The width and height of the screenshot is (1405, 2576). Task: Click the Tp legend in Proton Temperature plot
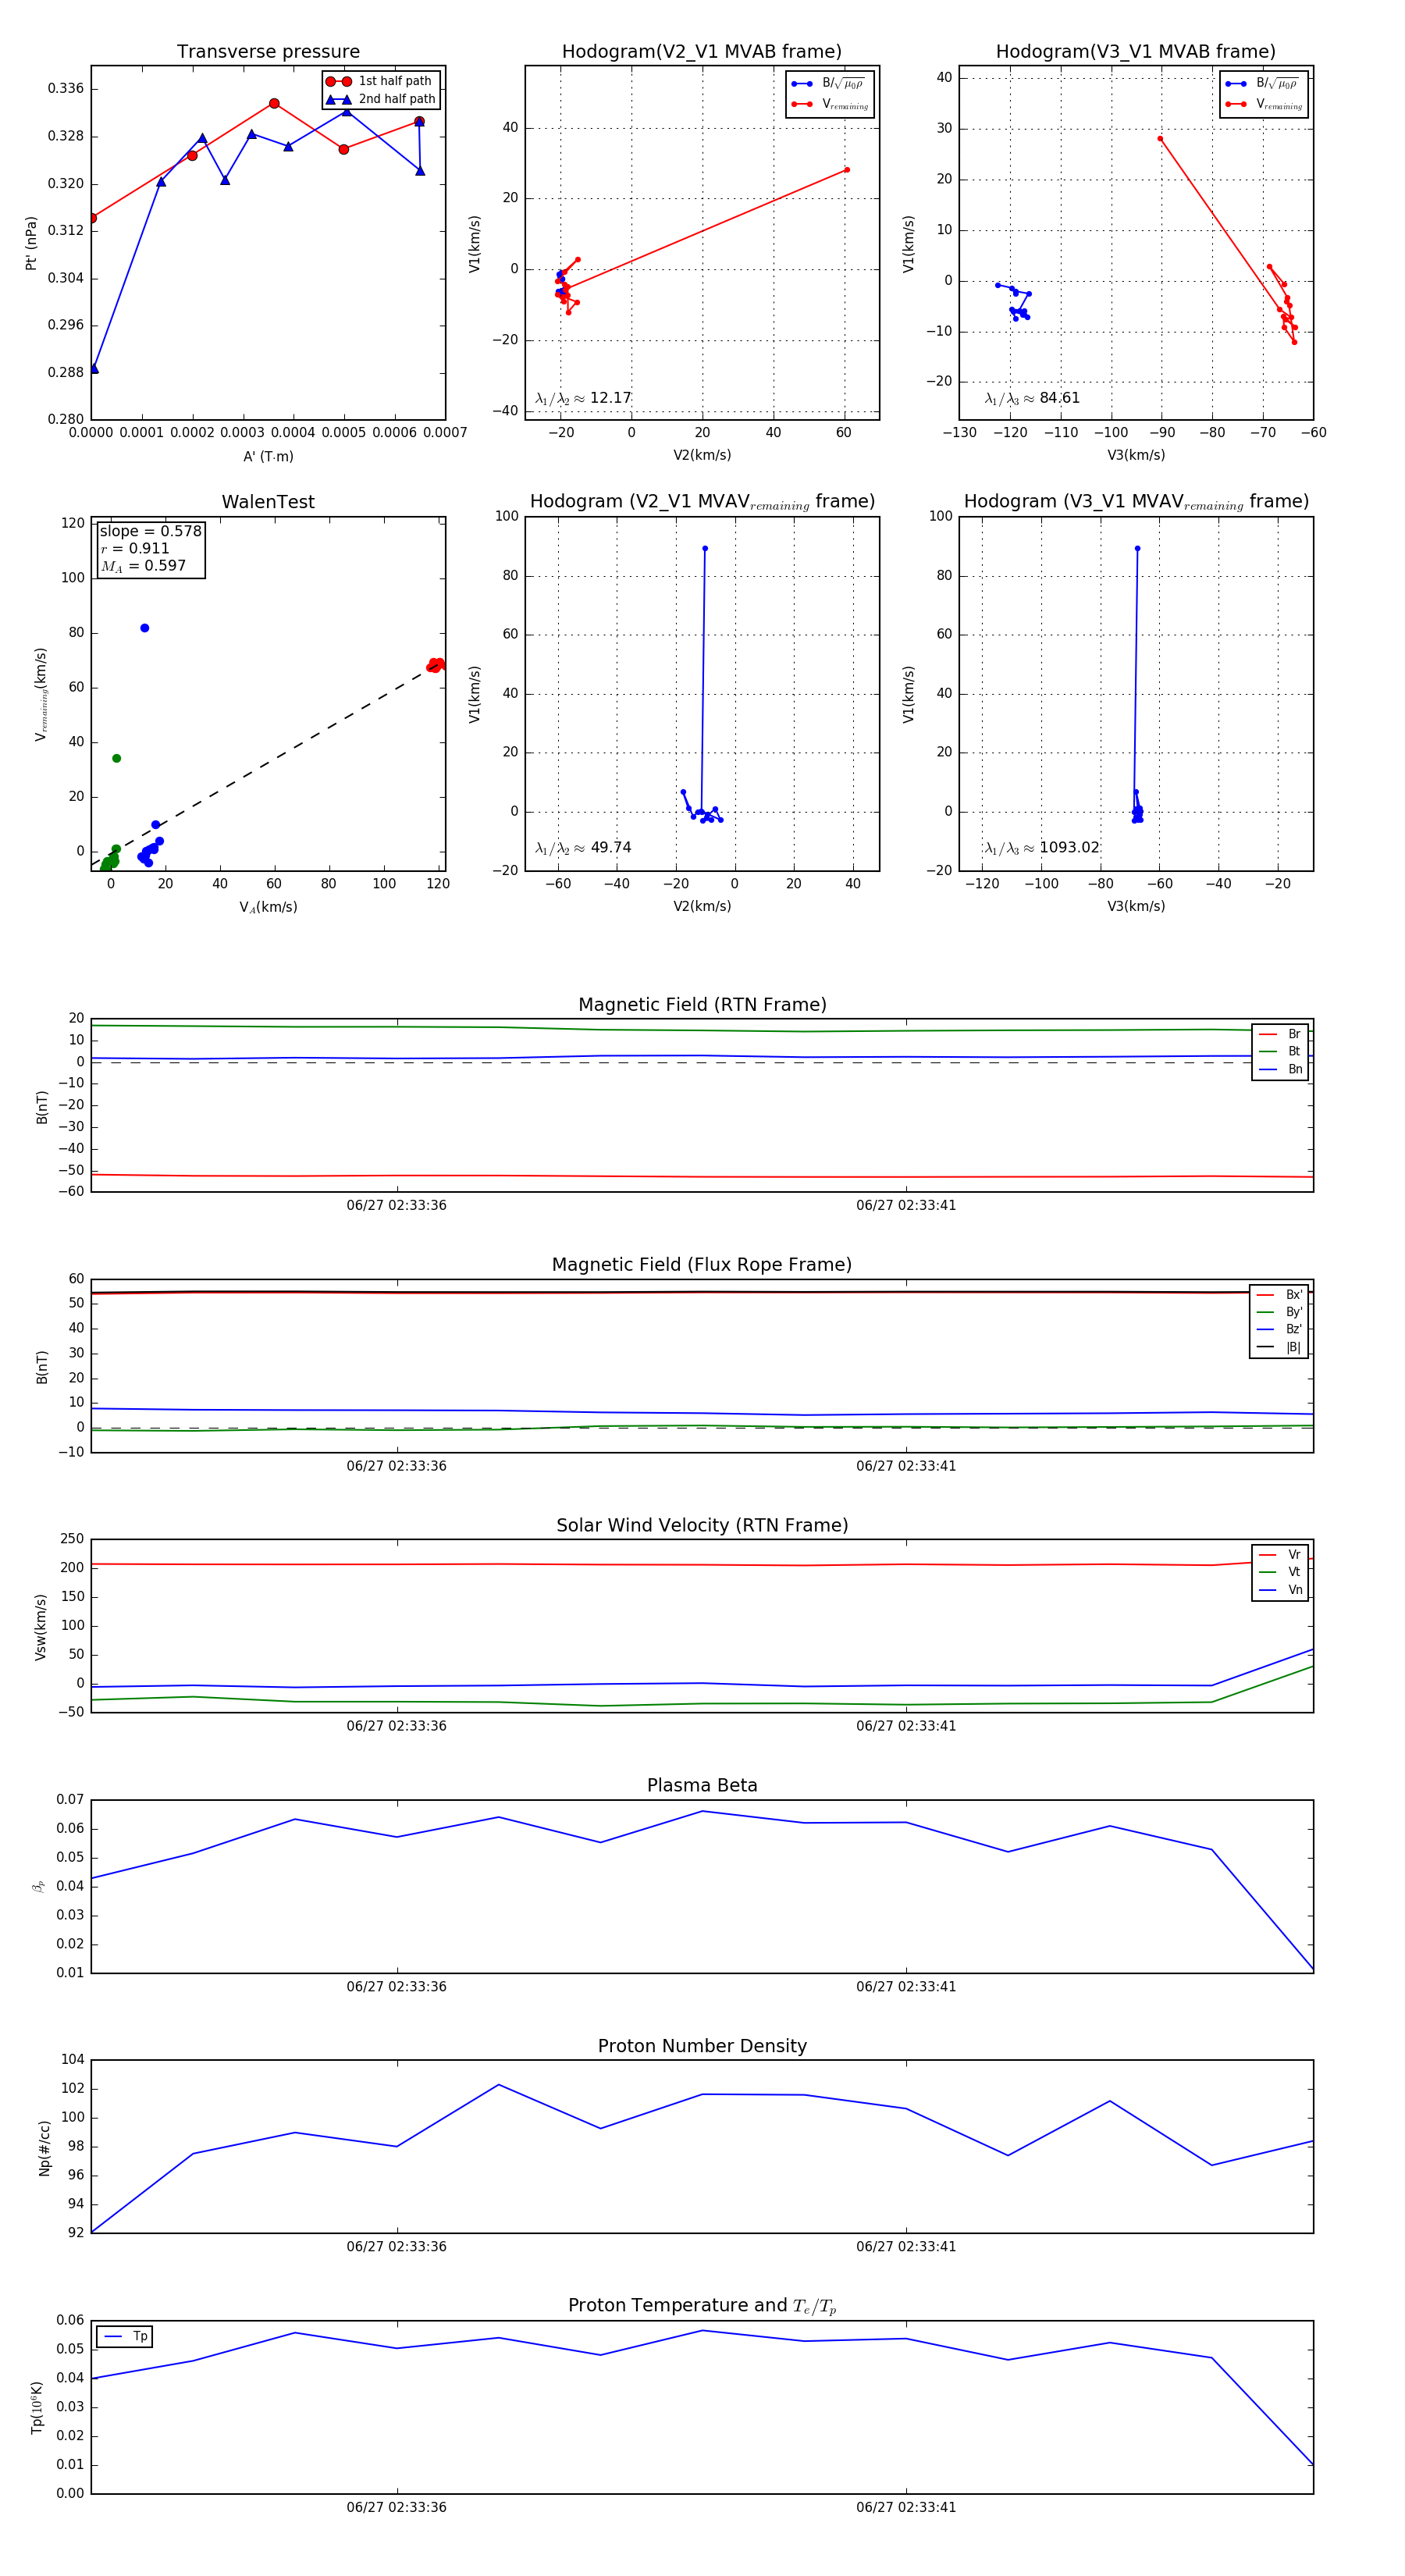[125, 2336]
